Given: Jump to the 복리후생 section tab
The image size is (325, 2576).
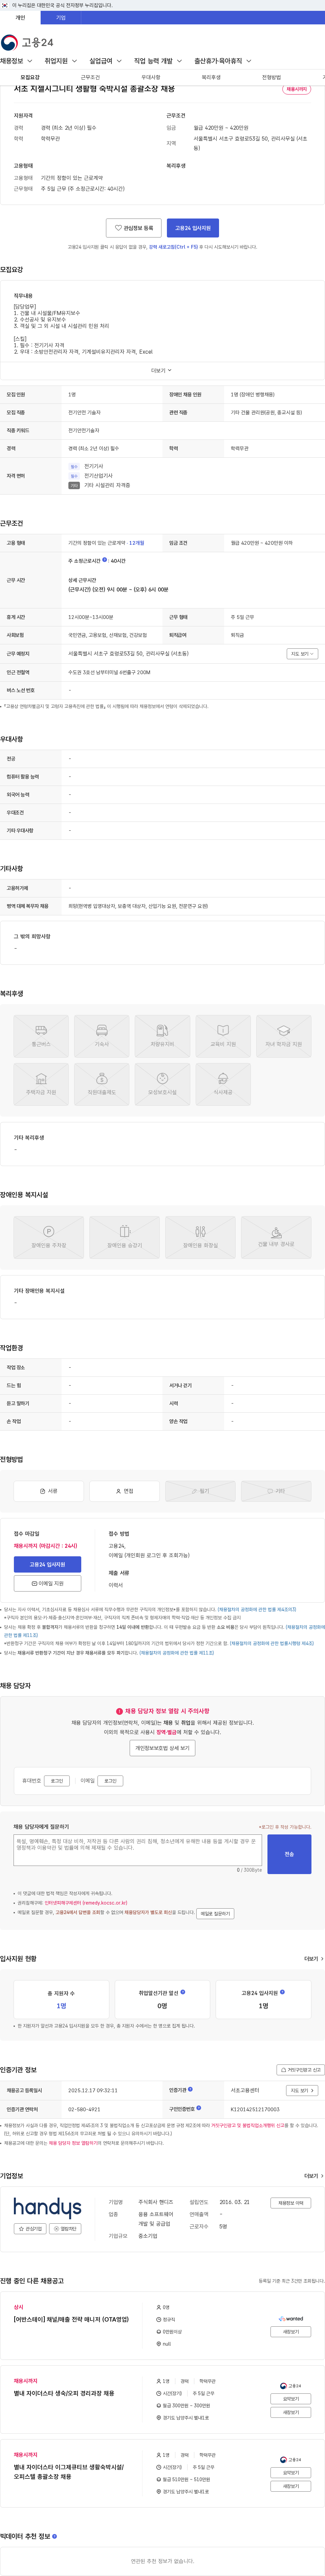Looking at the screenshot, I should pos(211,77).
